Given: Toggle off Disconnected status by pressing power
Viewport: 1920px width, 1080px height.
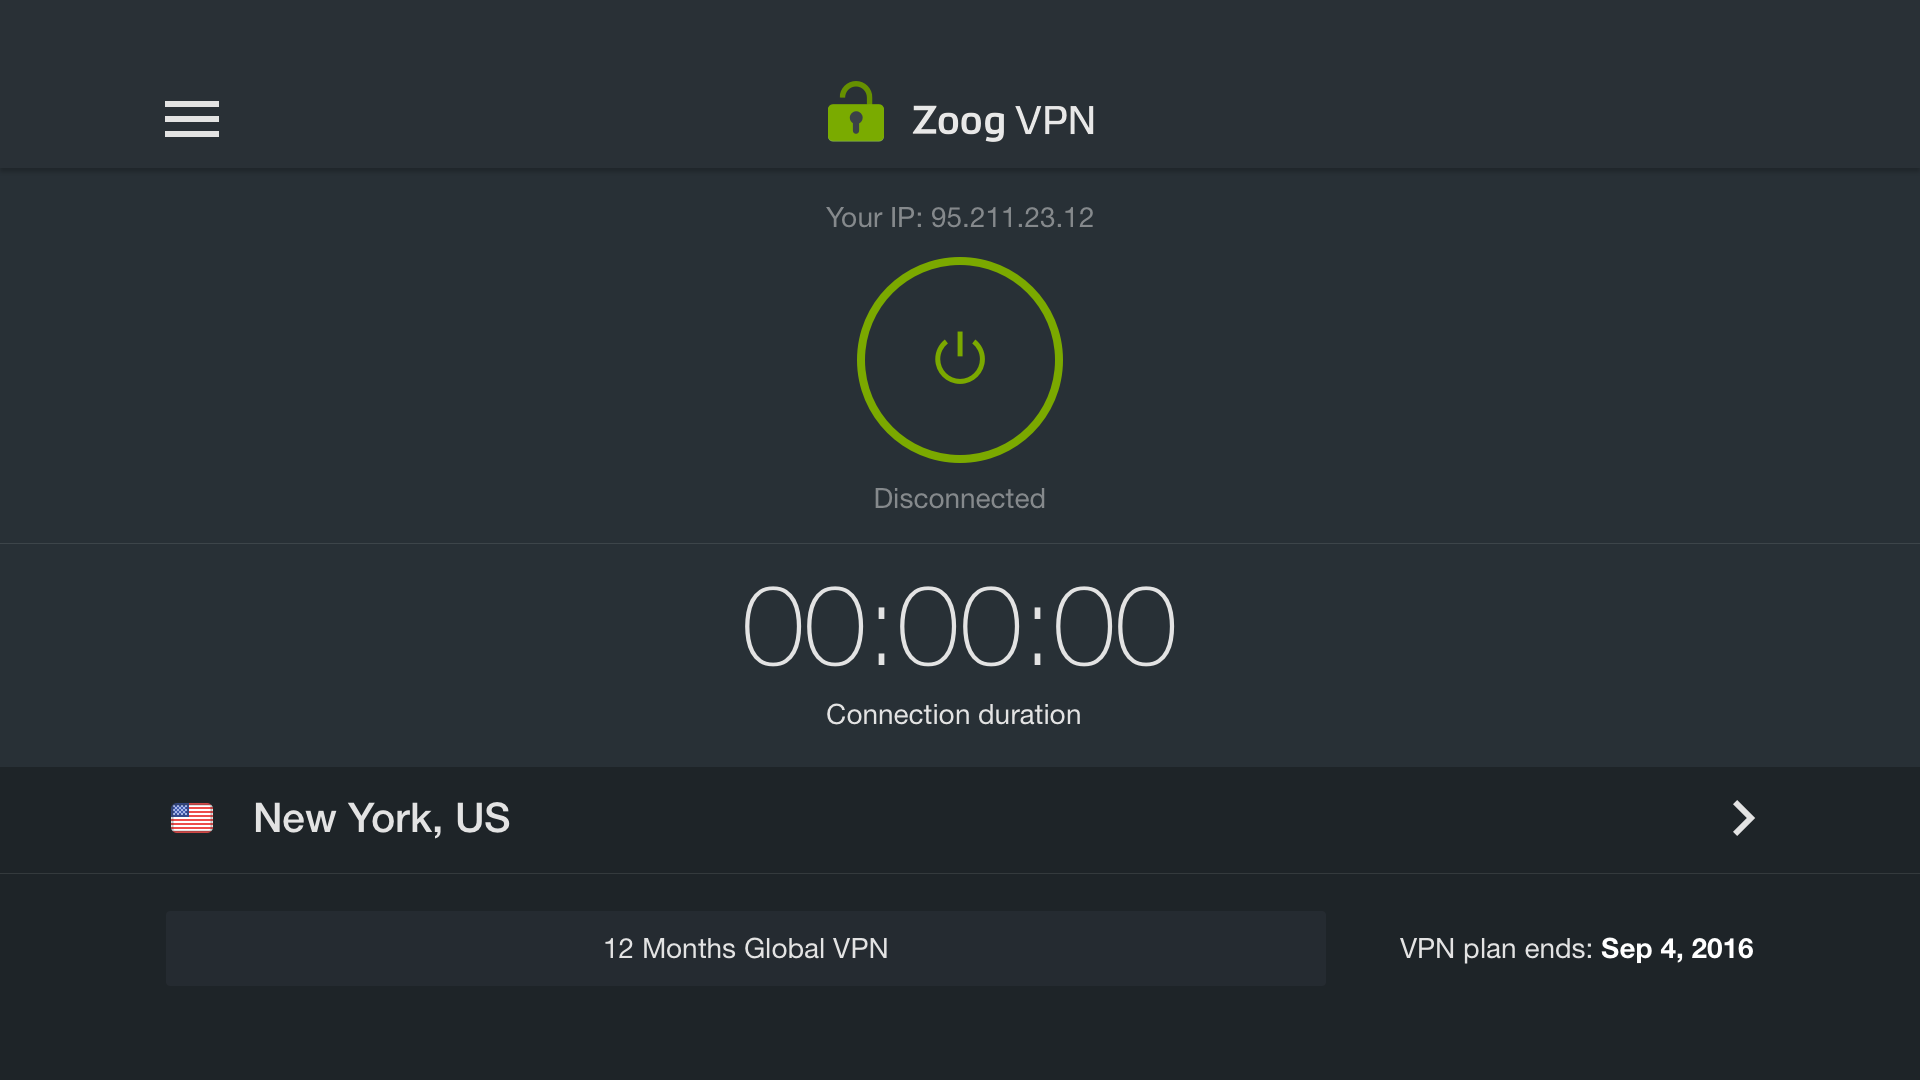Looking at the screenshot, I should point(959,360).
